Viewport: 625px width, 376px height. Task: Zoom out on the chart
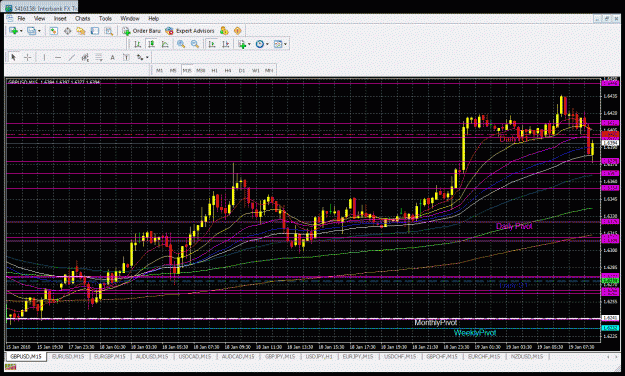click(x=195, y=44)
